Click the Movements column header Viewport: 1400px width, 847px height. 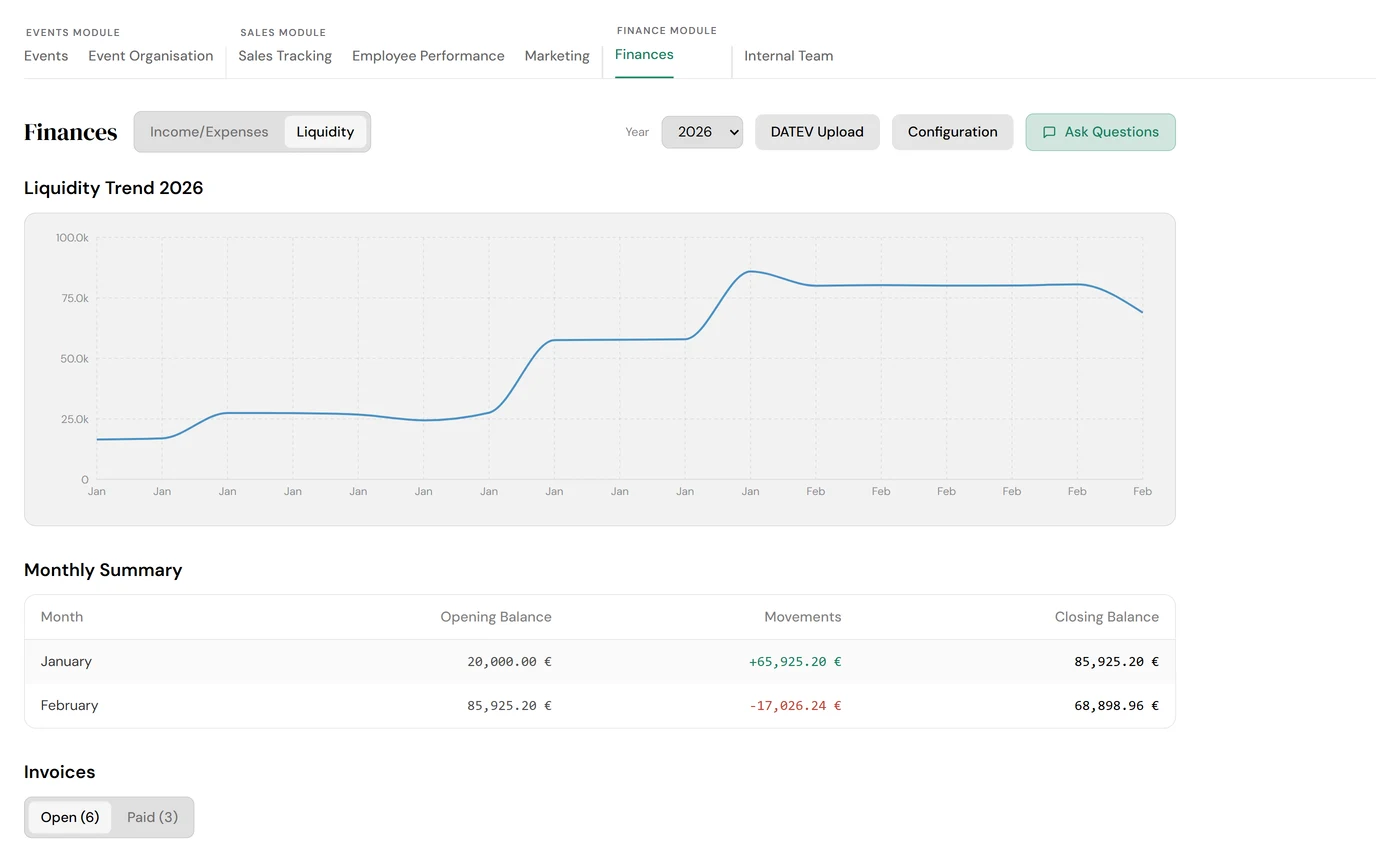pos(803,617)
